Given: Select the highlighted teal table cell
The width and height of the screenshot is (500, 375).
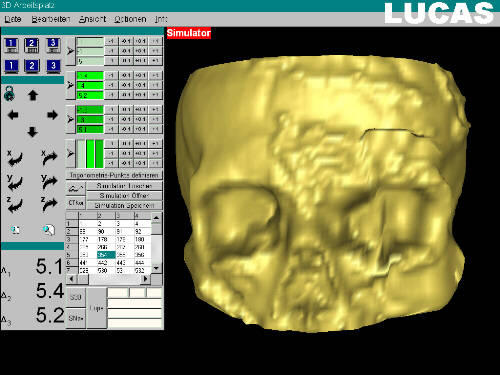Looking at the screenshot, I should tap(106, 255).
